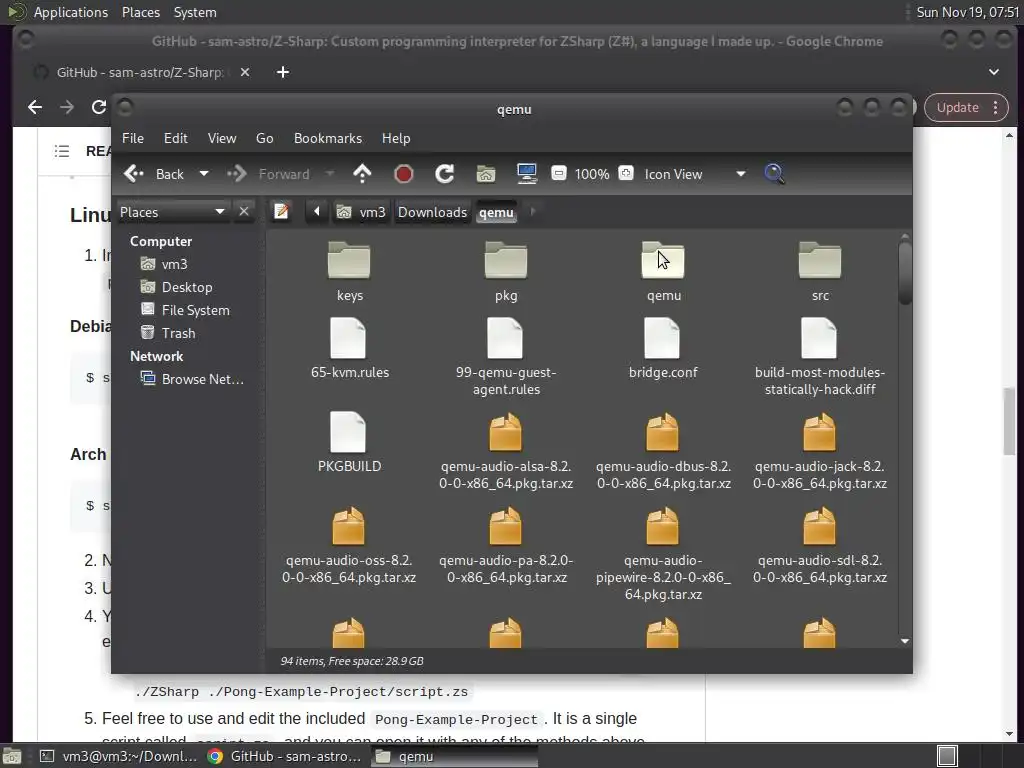Select the vm3 breadcrumb button
The width and height of the screenshot is (1024, 768).
click(x=361, y=212)
